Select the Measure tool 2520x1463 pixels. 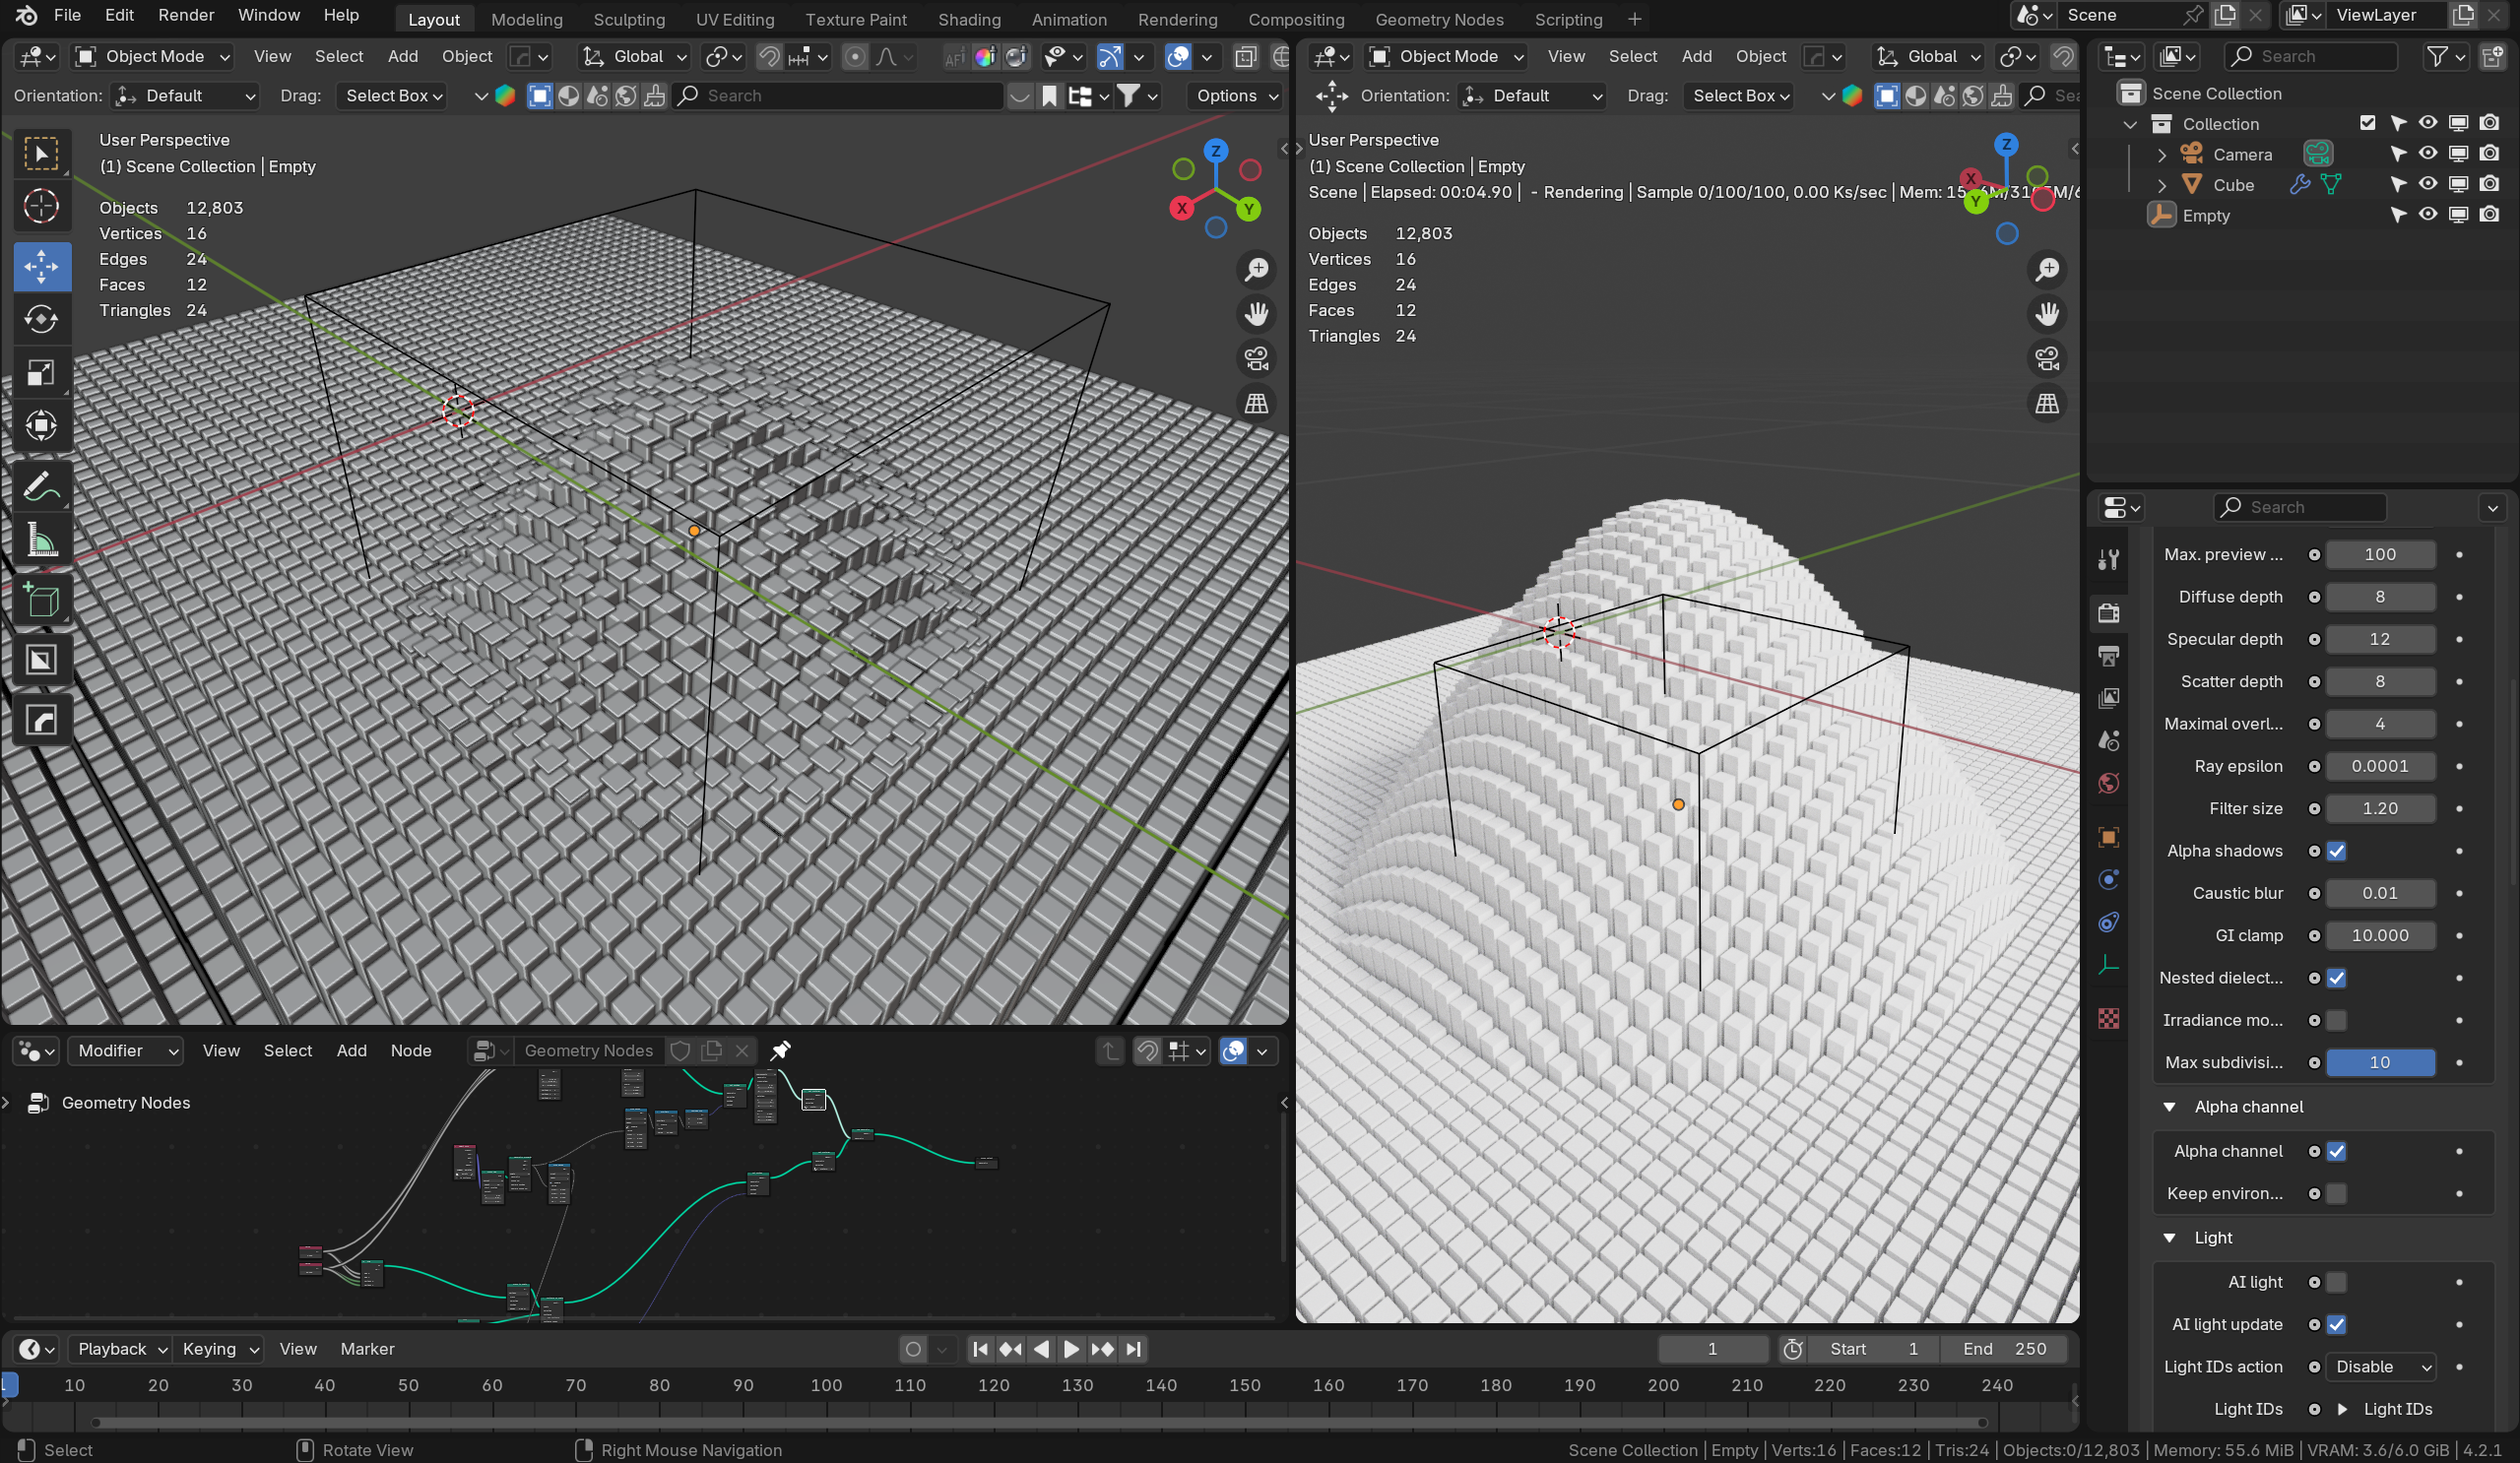pyautogui.click(x=41, y=541)
